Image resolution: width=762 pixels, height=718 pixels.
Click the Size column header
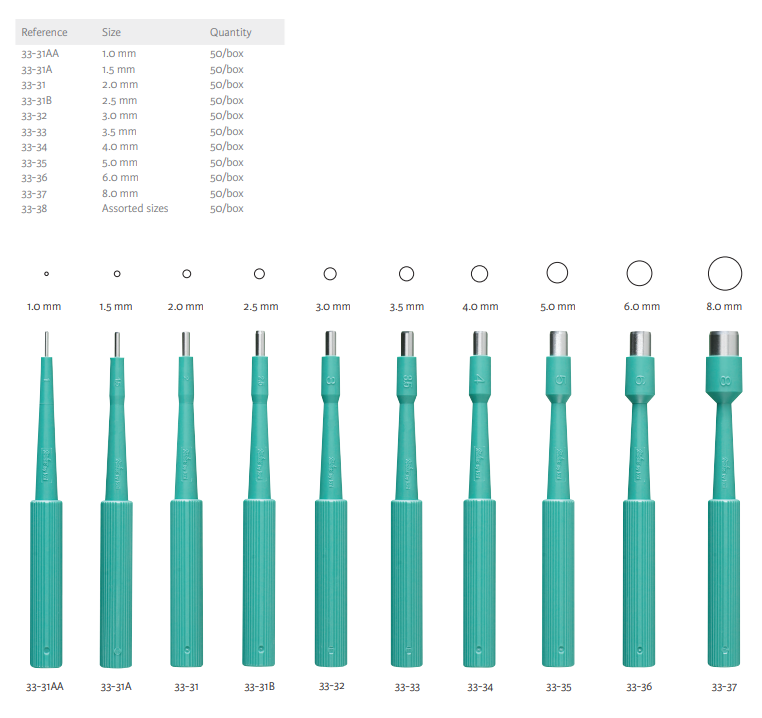[111, 32]
